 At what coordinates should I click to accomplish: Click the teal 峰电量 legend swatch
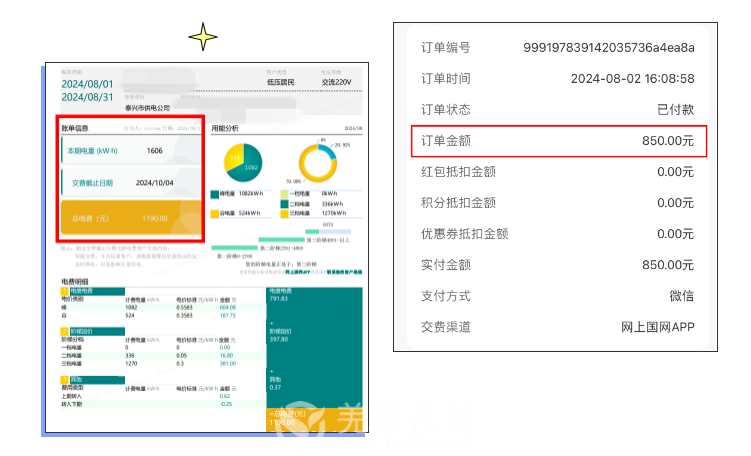point(215,194)
